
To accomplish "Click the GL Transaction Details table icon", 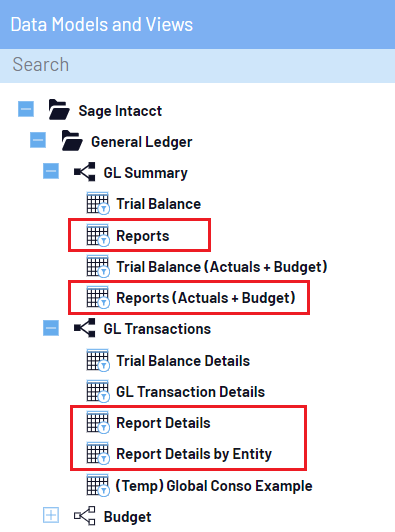I will [x=98, y=391].
